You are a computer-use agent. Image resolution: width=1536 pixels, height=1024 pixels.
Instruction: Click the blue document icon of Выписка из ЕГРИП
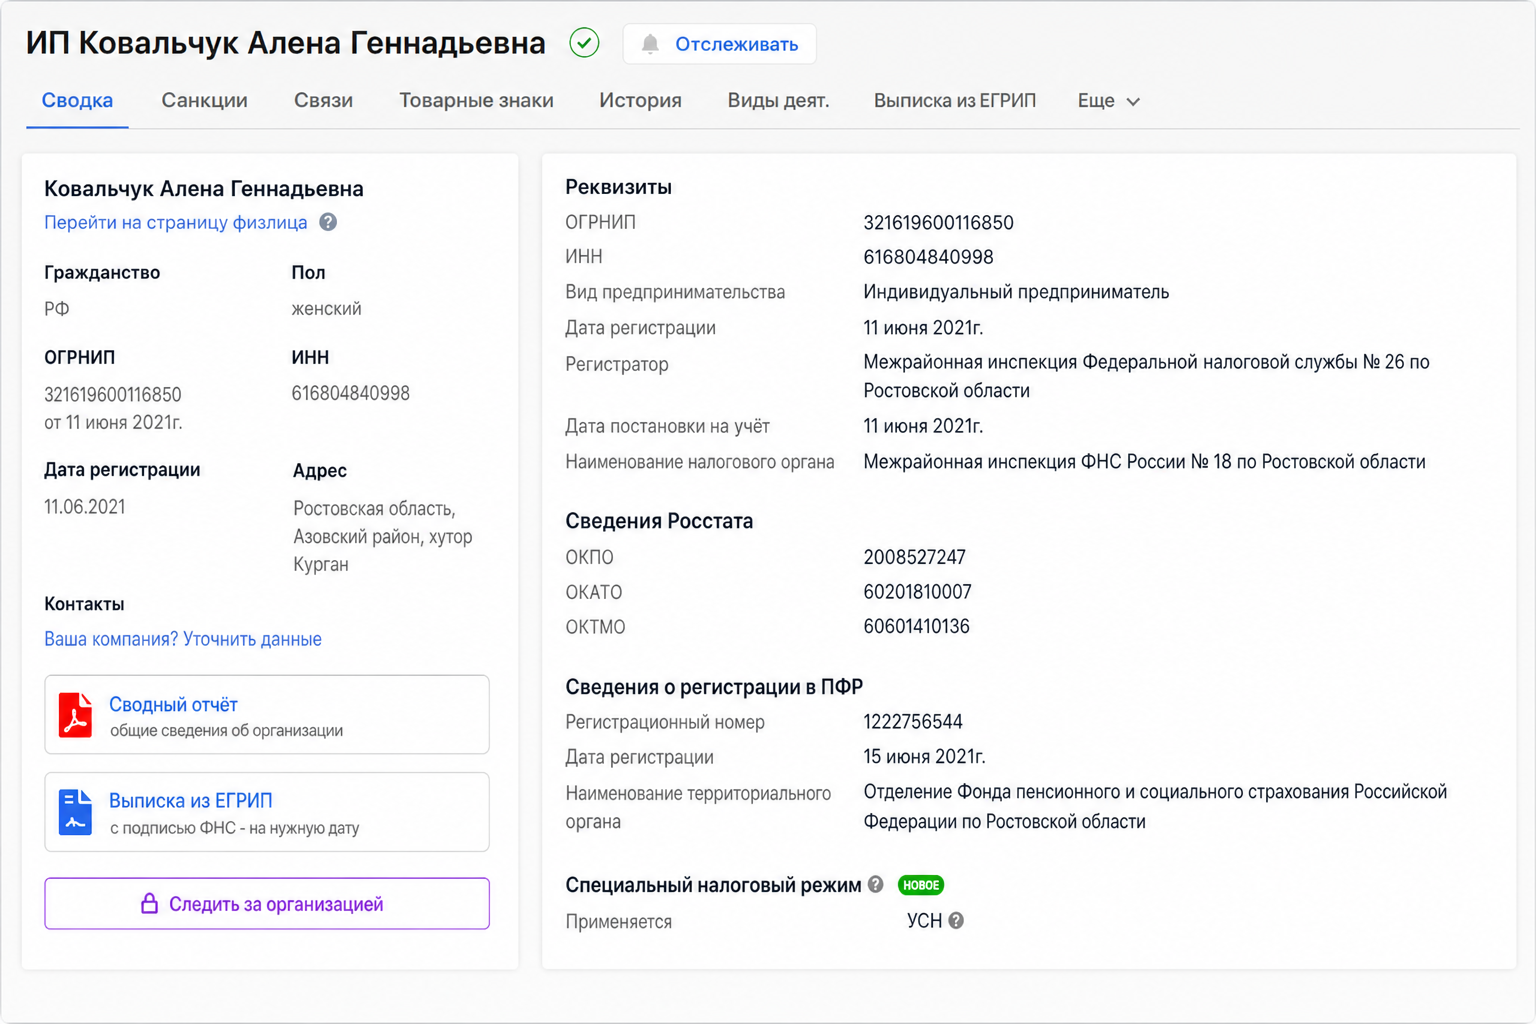click(75, 812)
